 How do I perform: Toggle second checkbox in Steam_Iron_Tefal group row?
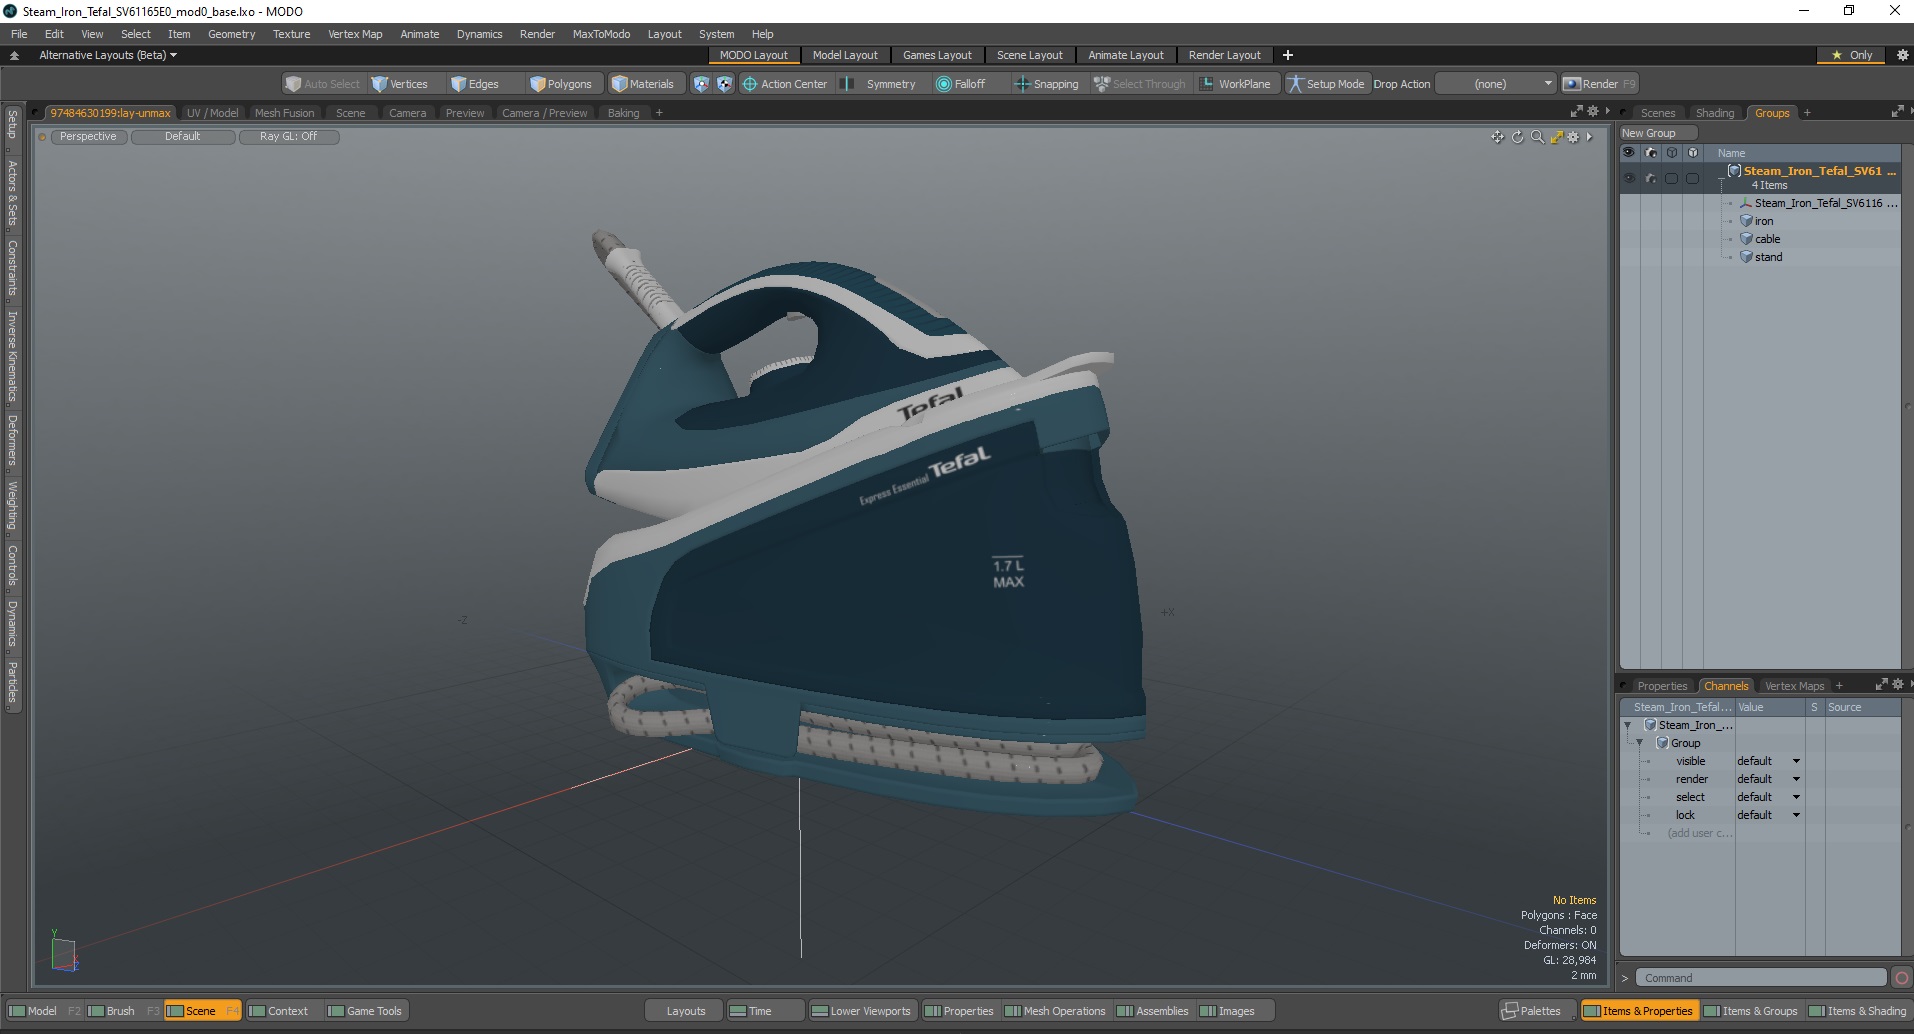pos(1692,178)
